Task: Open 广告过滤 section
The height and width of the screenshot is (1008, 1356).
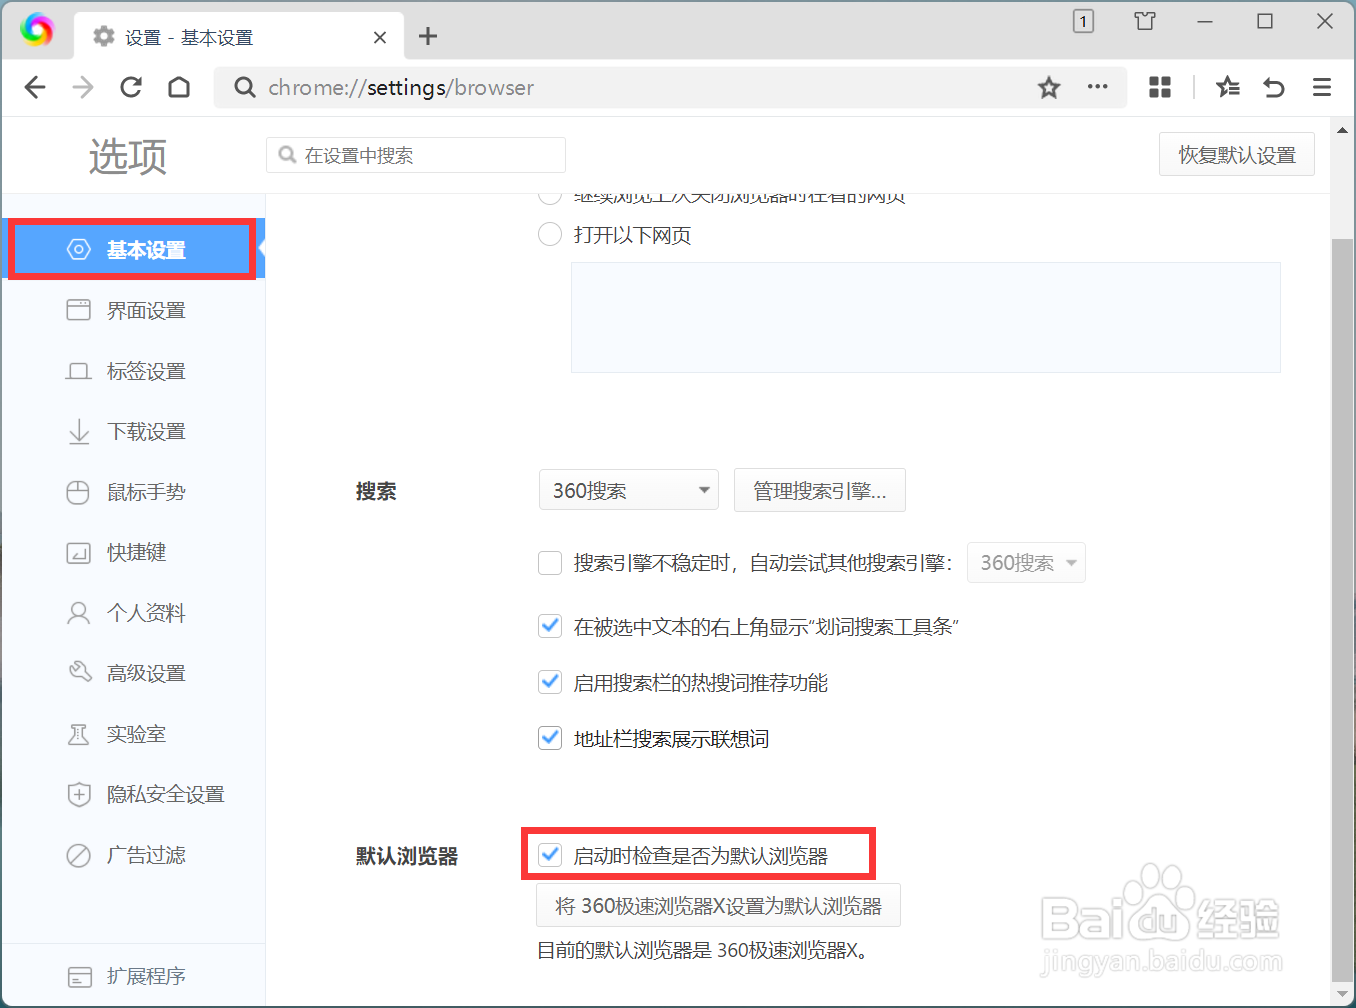Action: point(133,855)
